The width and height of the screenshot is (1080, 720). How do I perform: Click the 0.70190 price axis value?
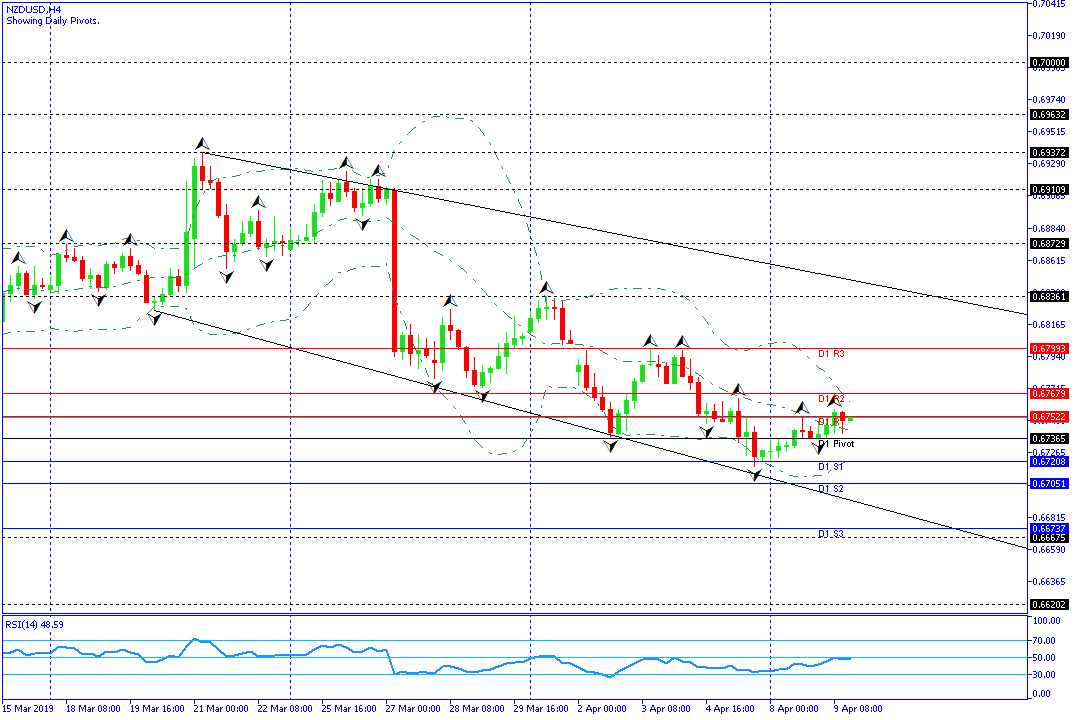[1049, 36]
